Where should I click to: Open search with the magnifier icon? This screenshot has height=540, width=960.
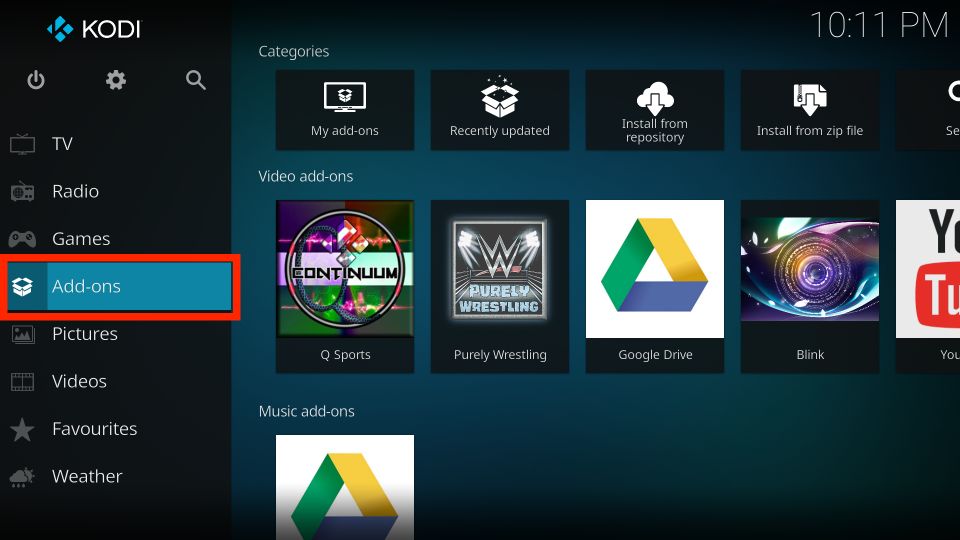[196, 80]
